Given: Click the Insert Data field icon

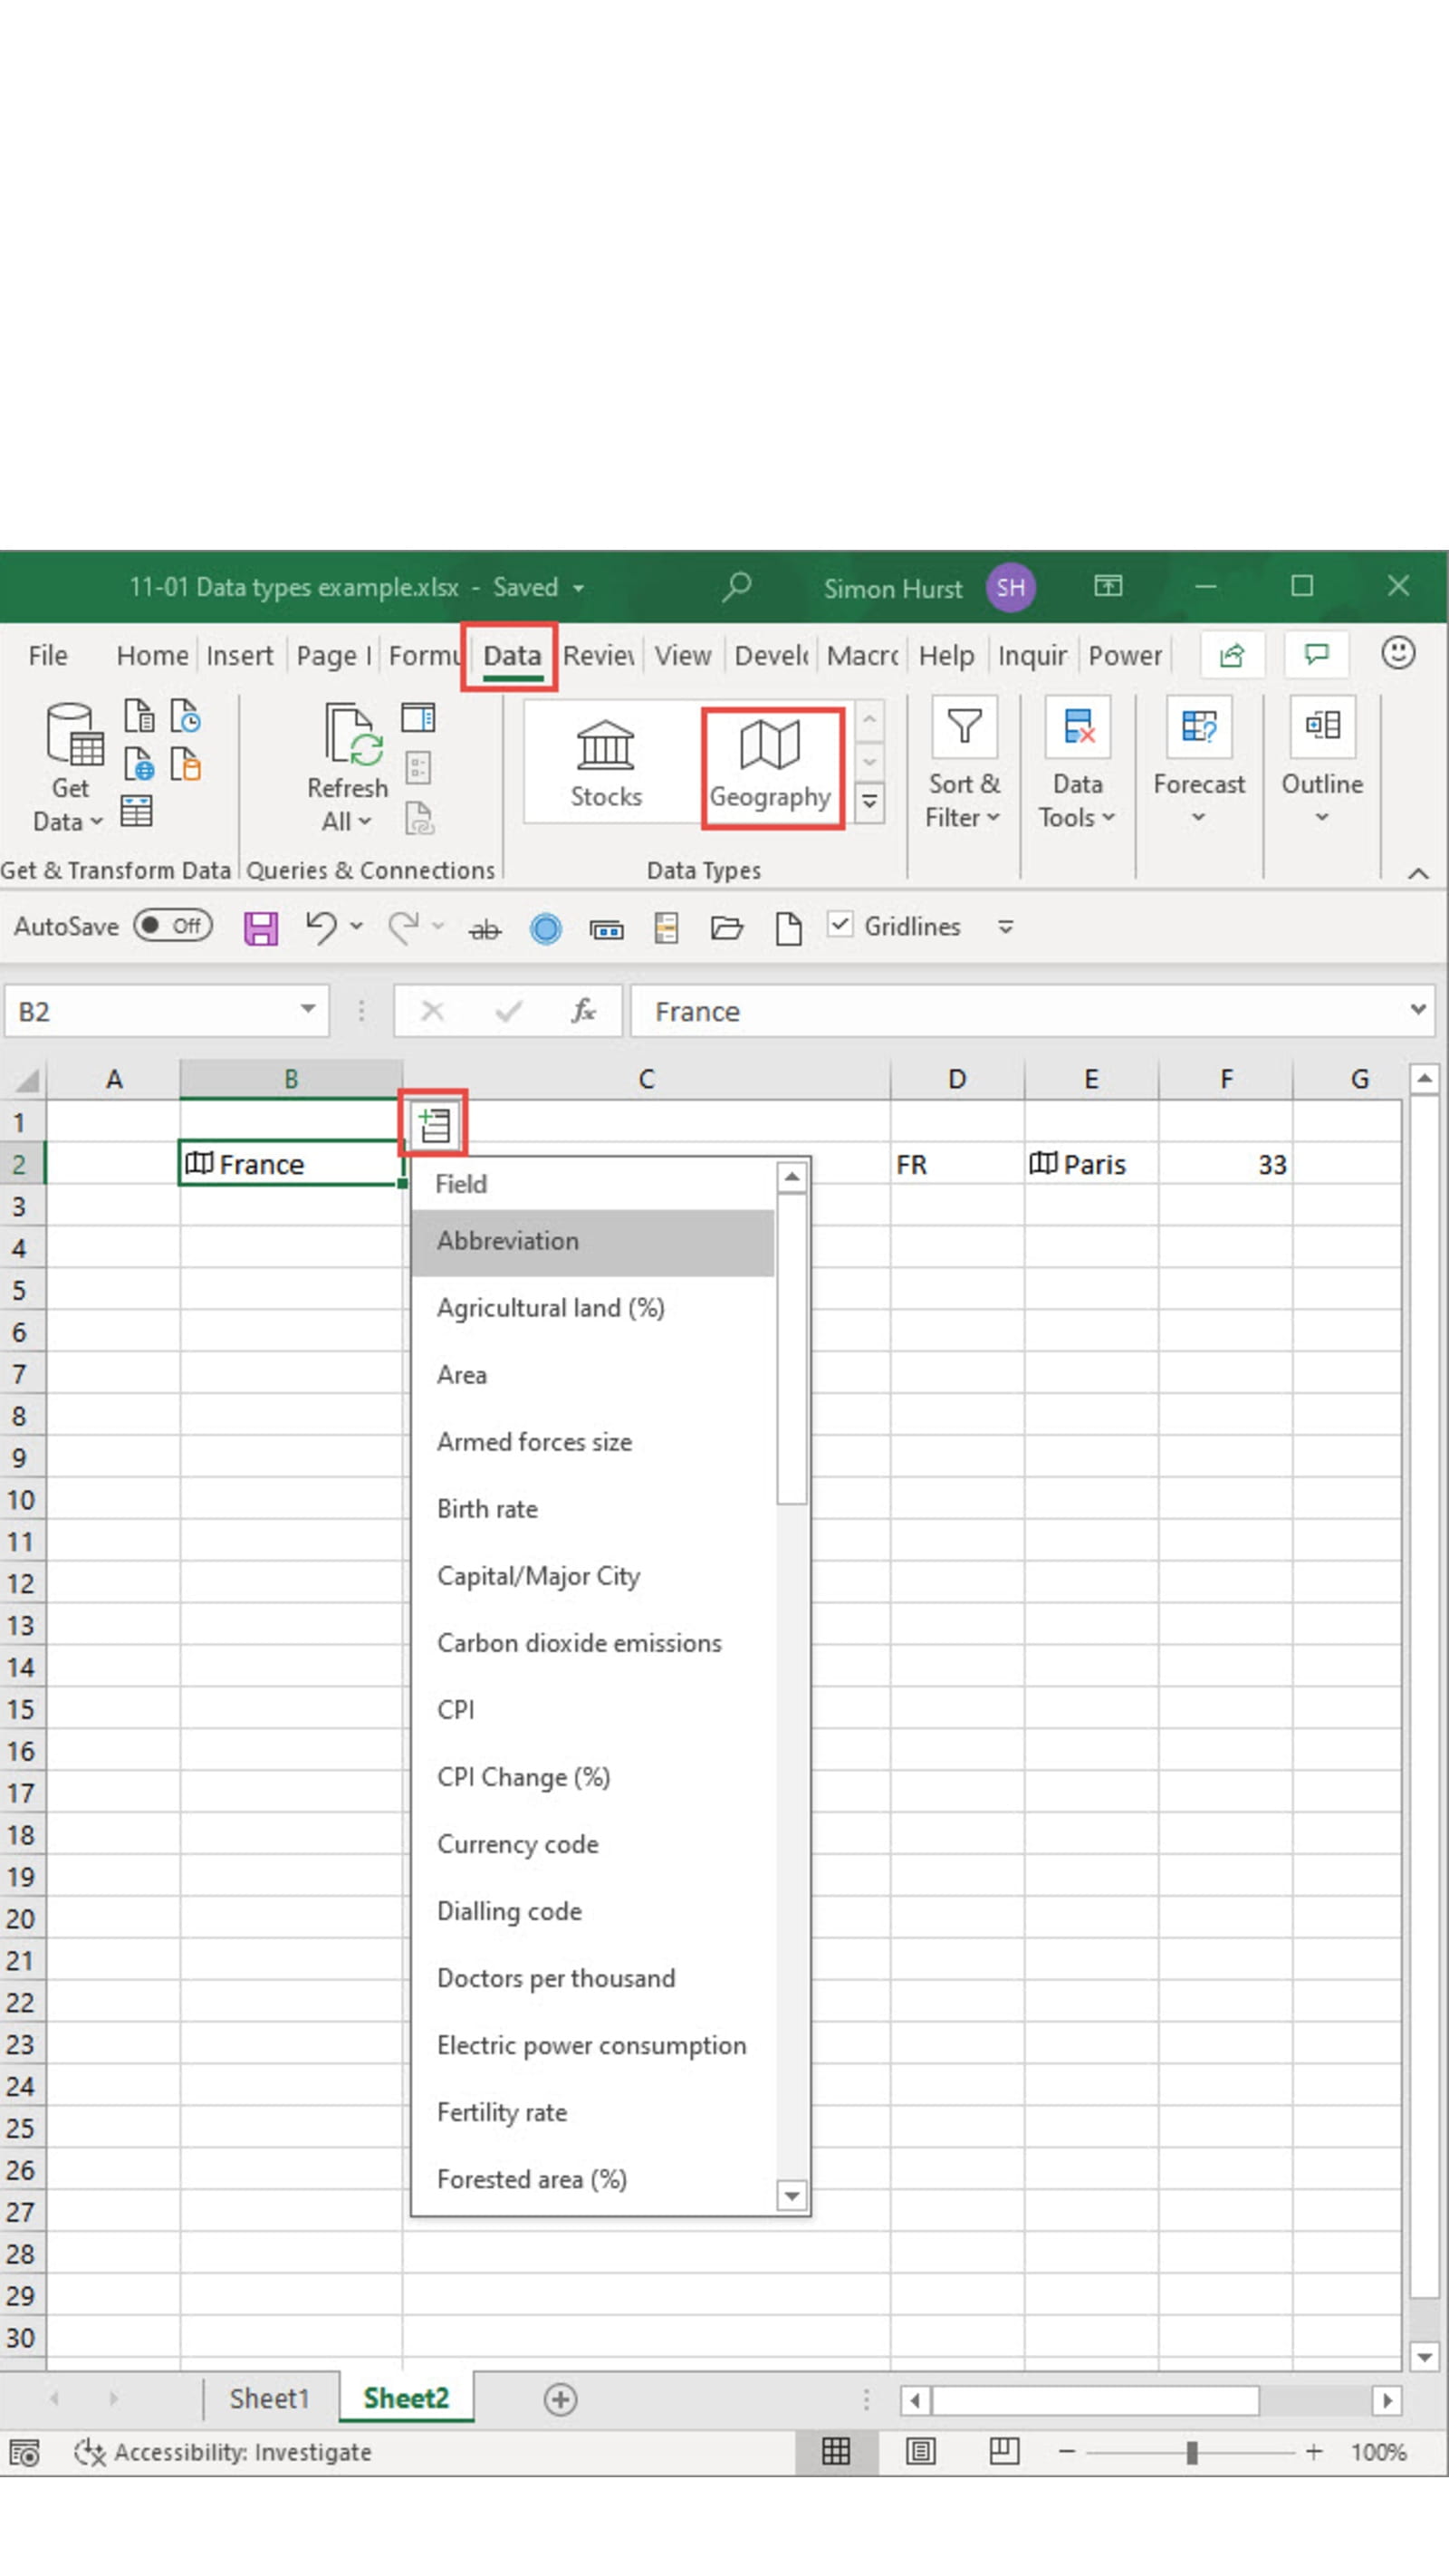Looking at the screenshot, I should click(x=434, y=1125).
